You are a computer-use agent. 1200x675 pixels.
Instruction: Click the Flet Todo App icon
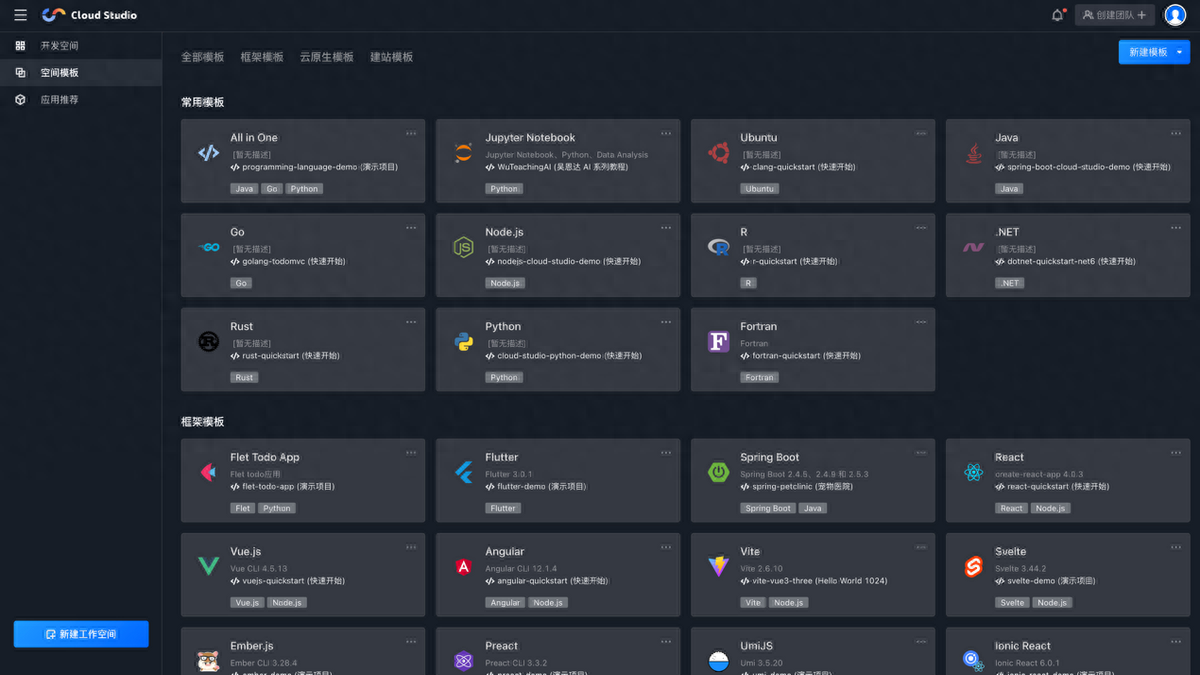[x=208, y=472]
